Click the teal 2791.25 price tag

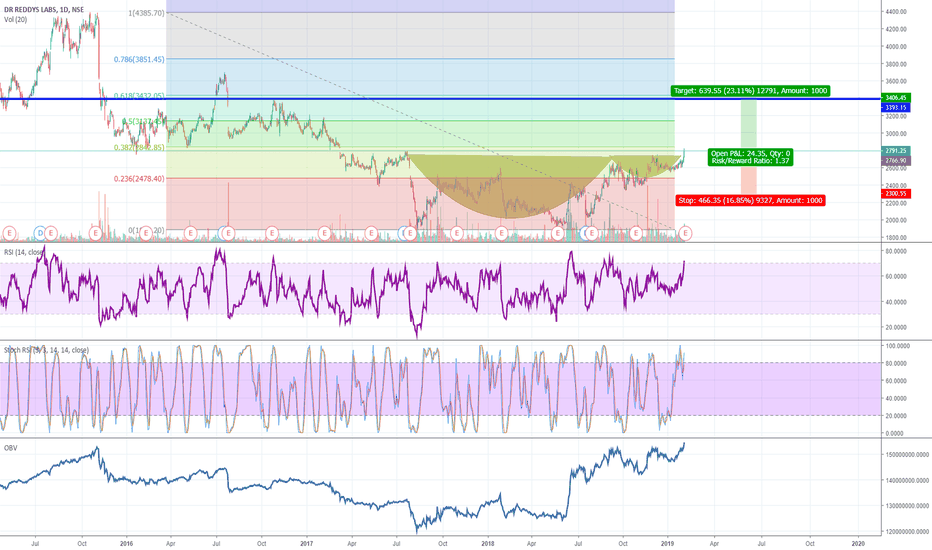pyautogui.click(x=896, y=151)
